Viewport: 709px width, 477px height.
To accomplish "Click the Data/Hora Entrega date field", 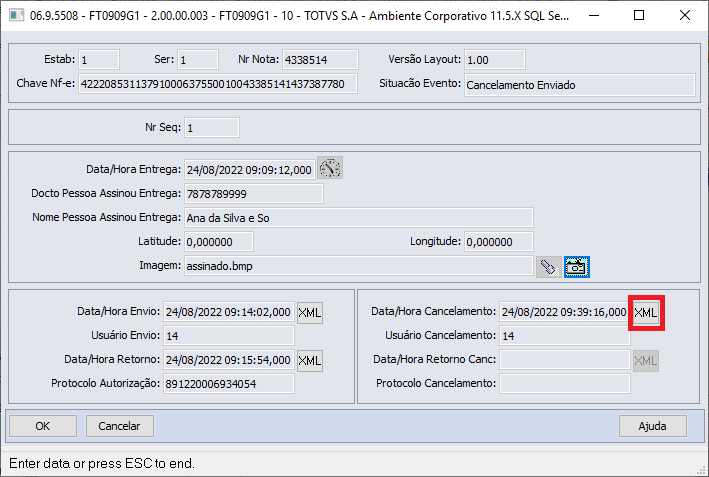I will click(250, 170).
